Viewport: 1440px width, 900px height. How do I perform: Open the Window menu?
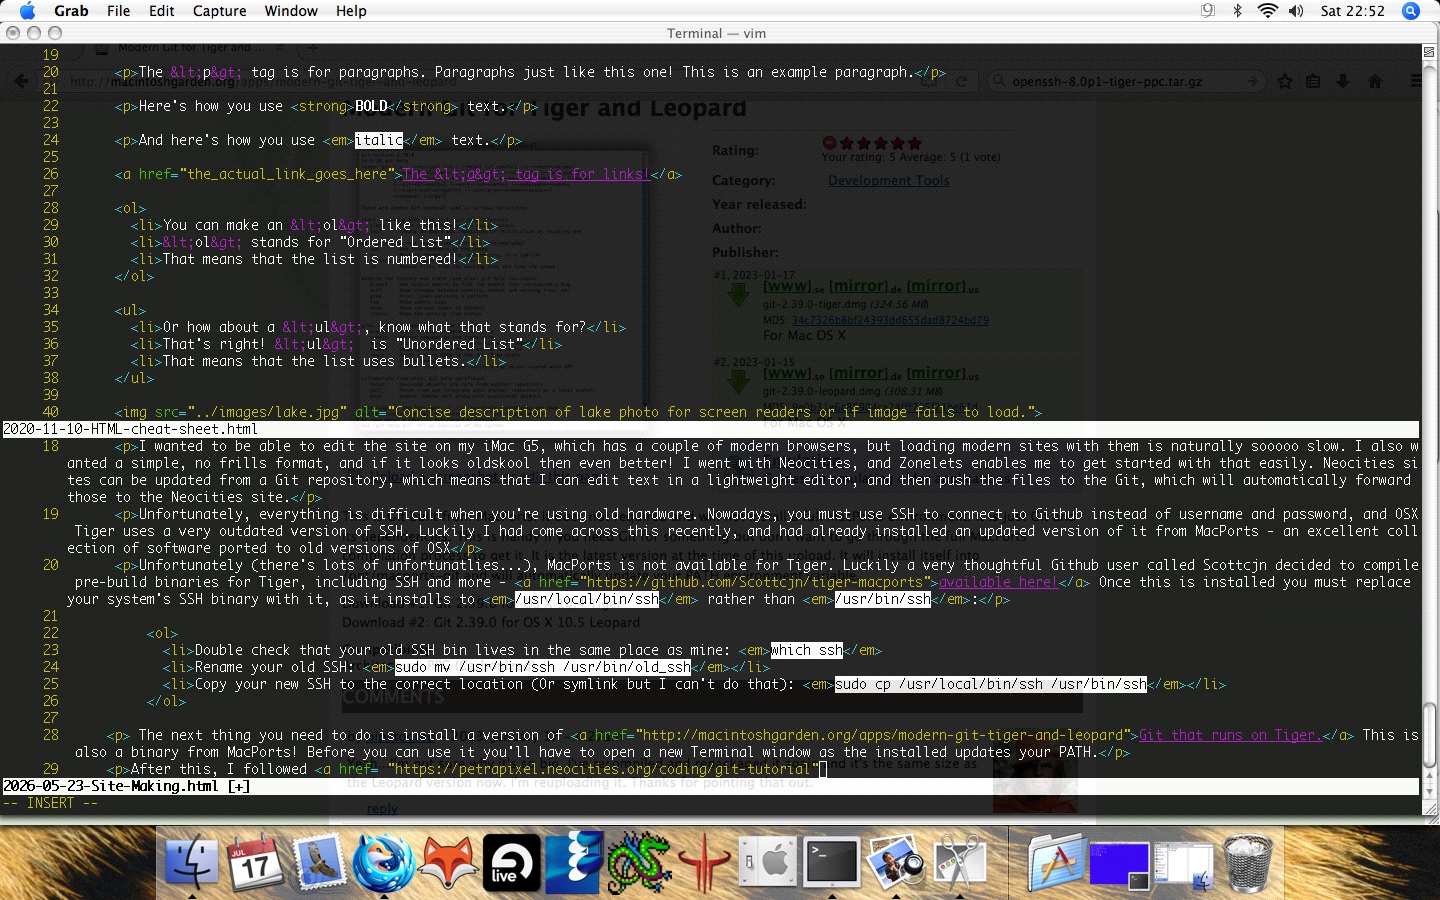[291, 11]
